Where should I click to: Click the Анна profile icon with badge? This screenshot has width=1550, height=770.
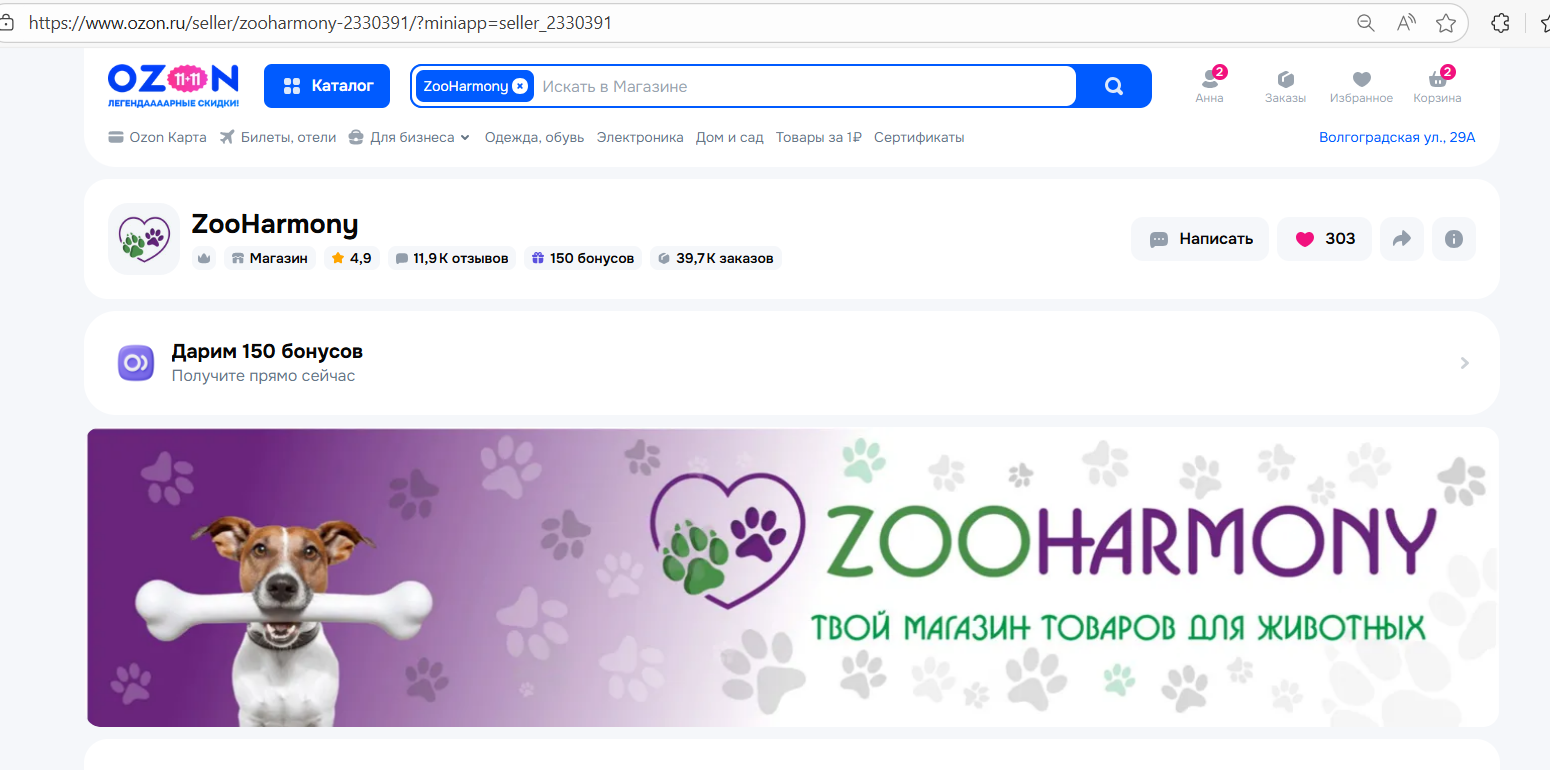(x=1209, y=85)
